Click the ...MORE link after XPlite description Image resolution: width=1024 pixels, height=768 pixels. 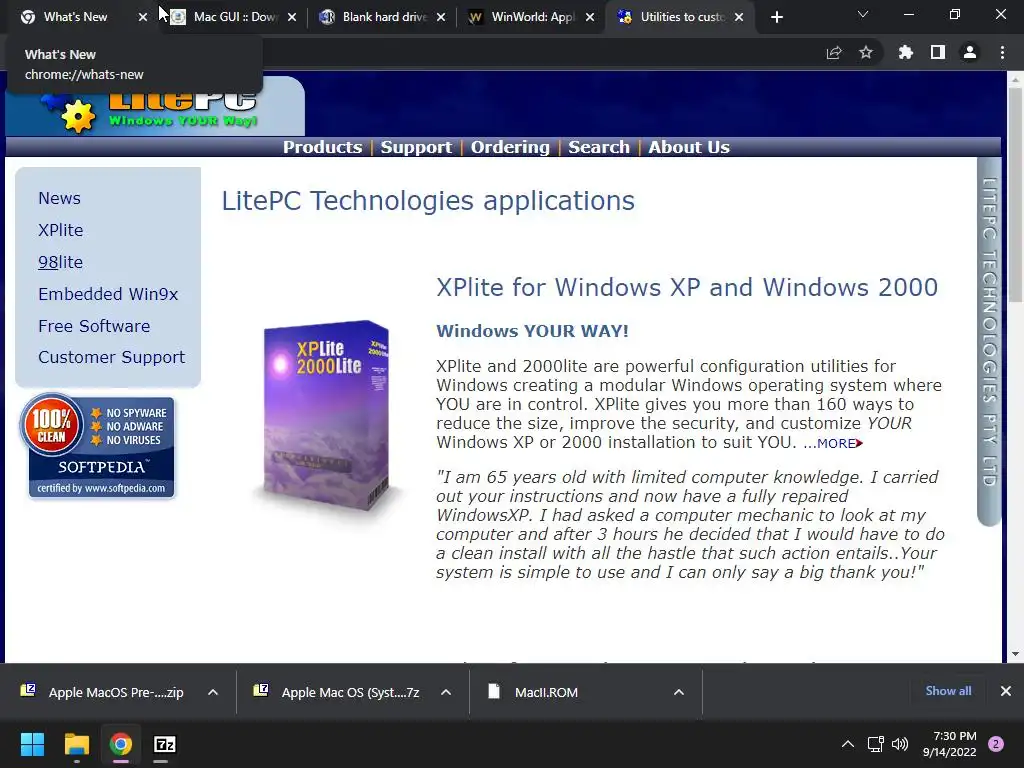[833, 443]
